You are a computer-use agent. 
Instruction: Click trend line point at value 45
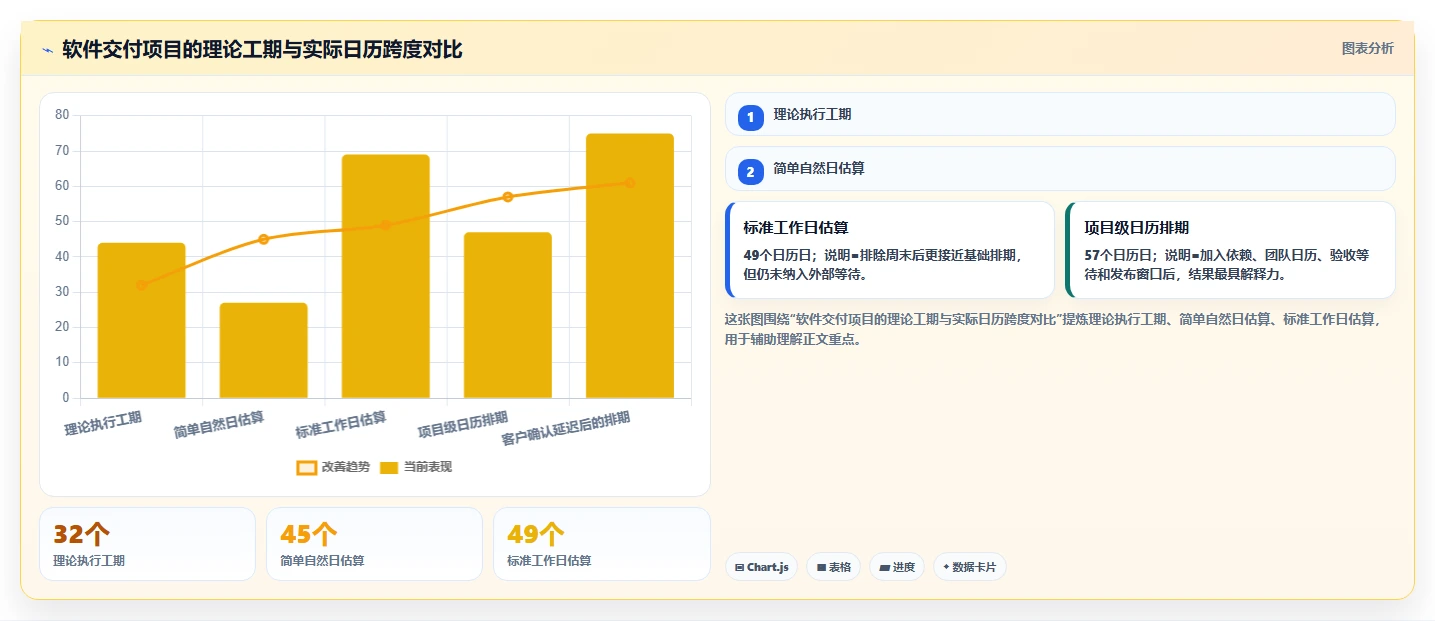(x=263, y=239)
